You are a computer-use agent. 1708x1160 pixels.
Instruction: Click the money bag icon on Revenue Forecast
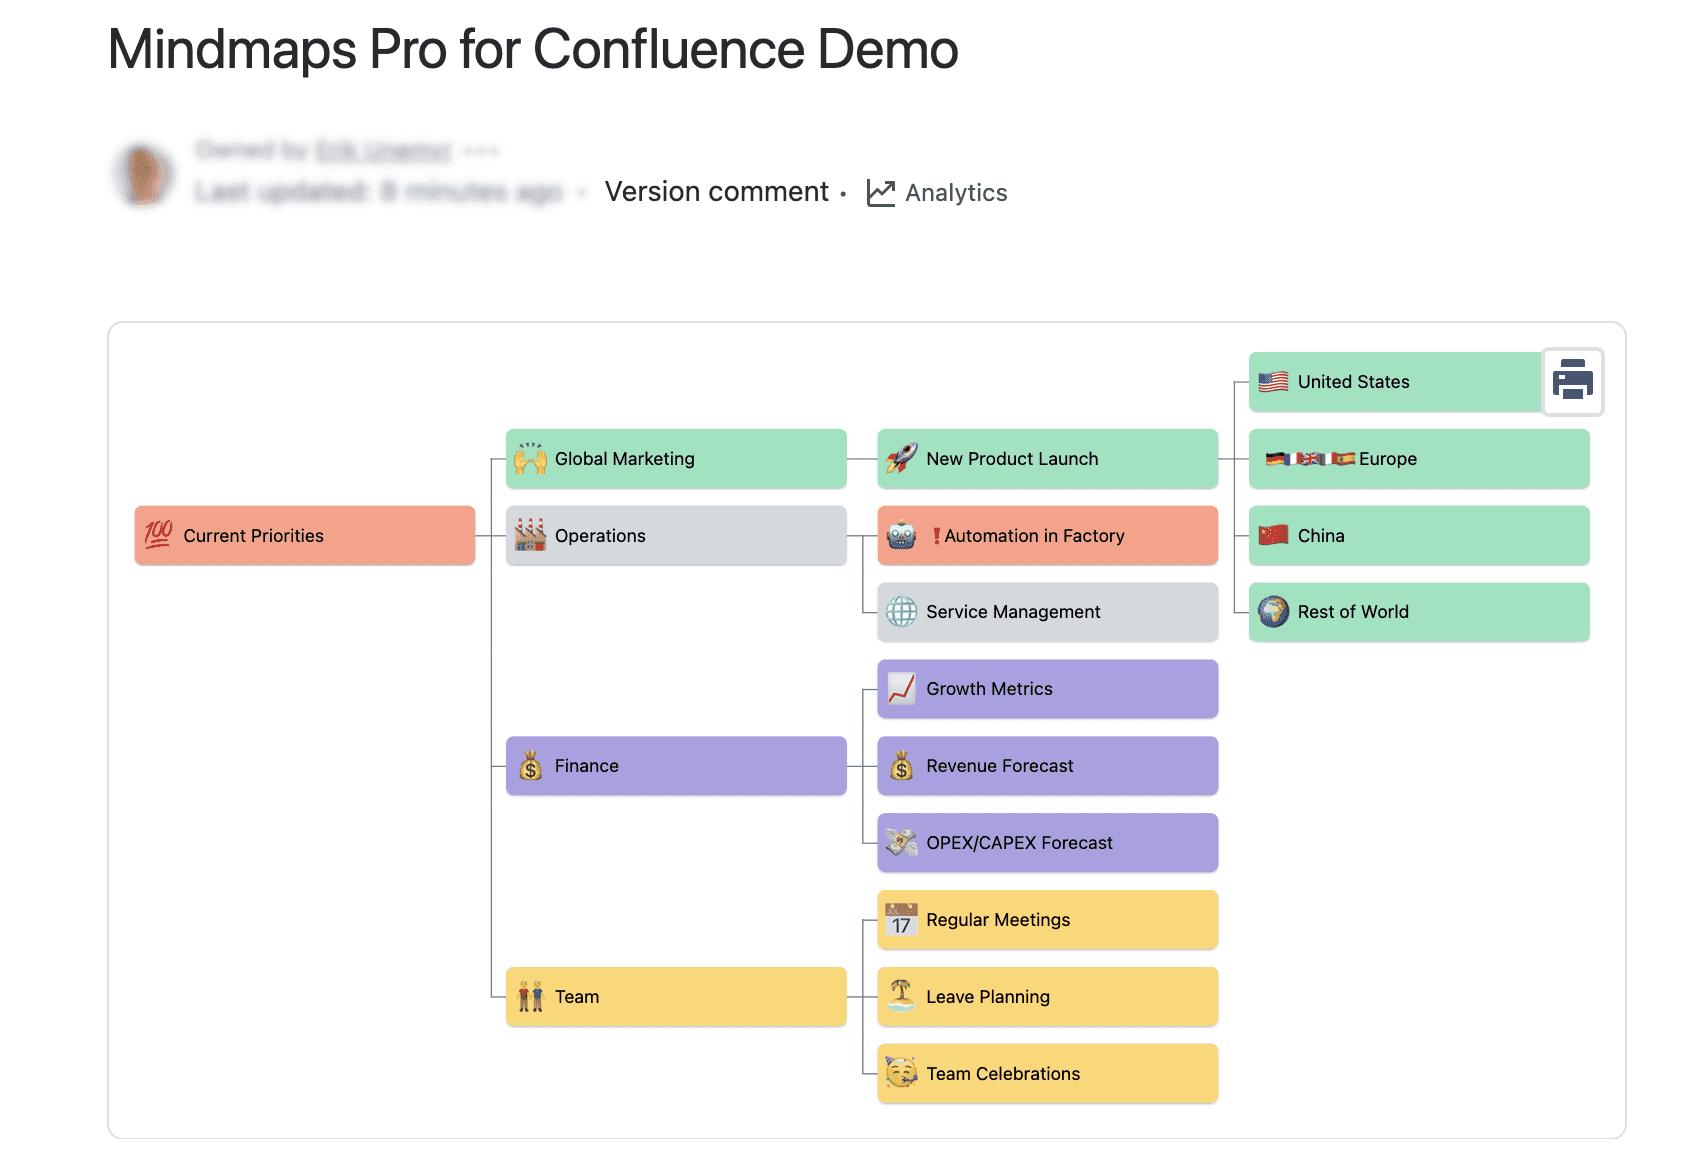[x=902, y=766]
